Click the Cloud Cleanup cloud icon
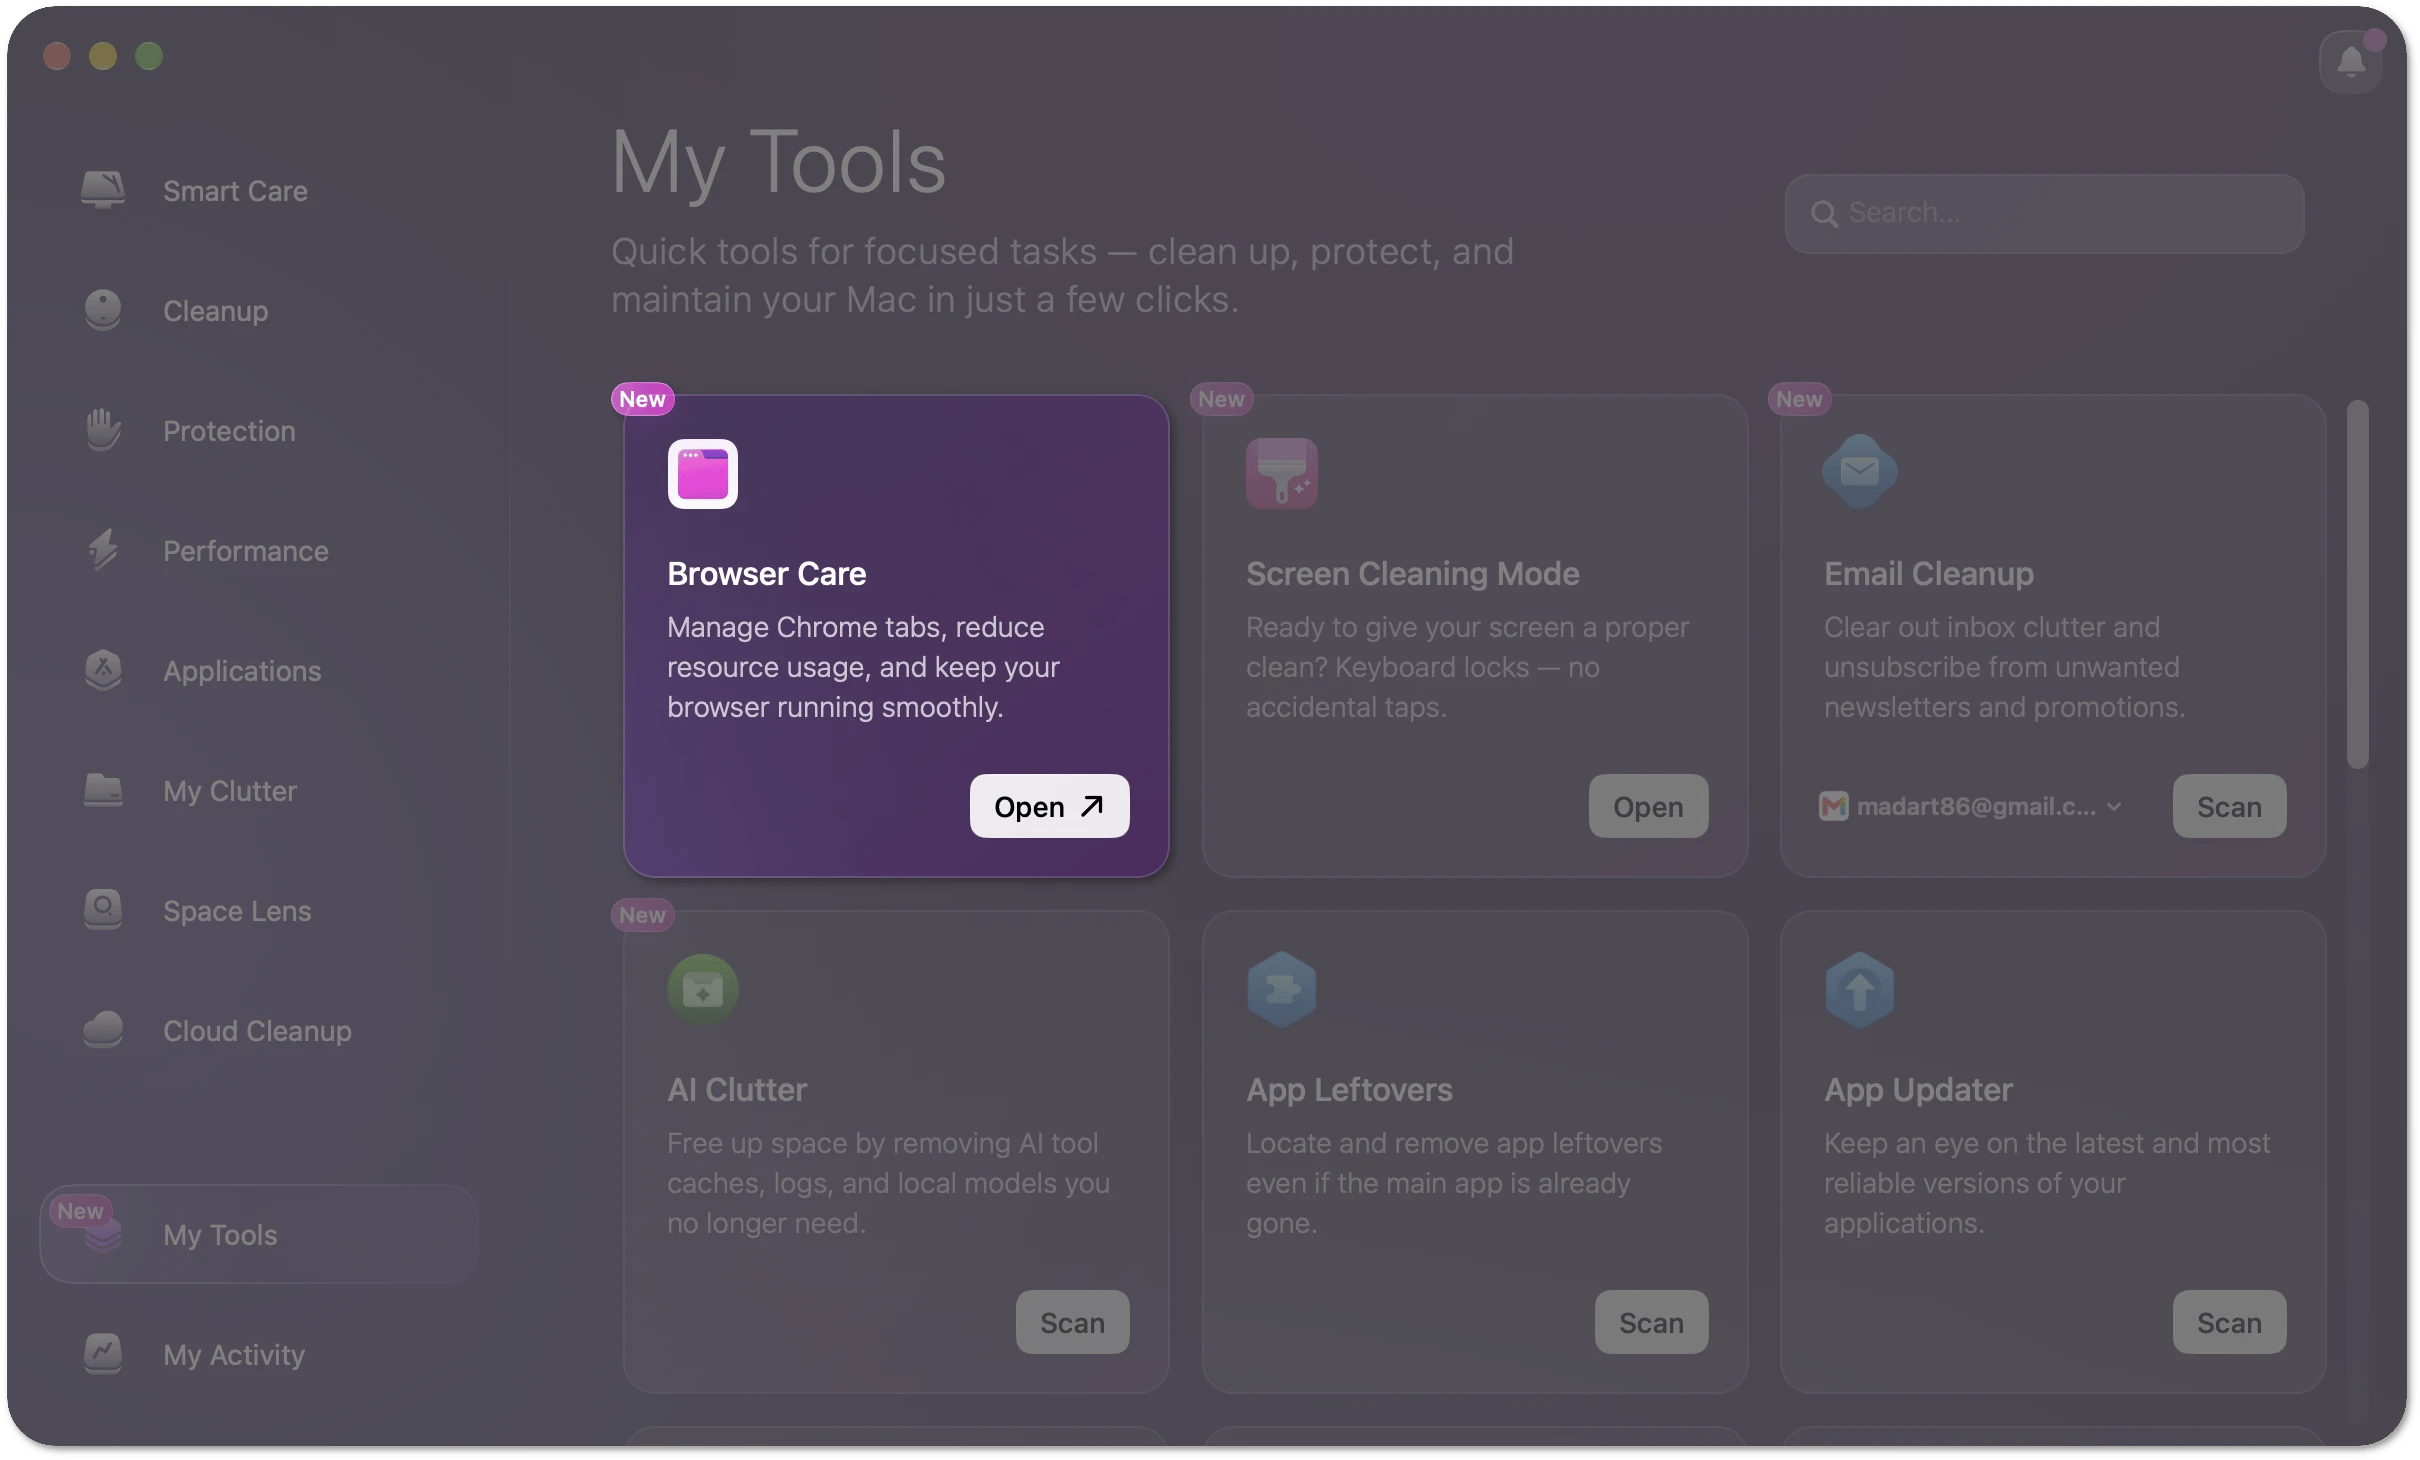Image resolution: width=2420 pixels, height=1460 pixels. tap(103, 1030)
